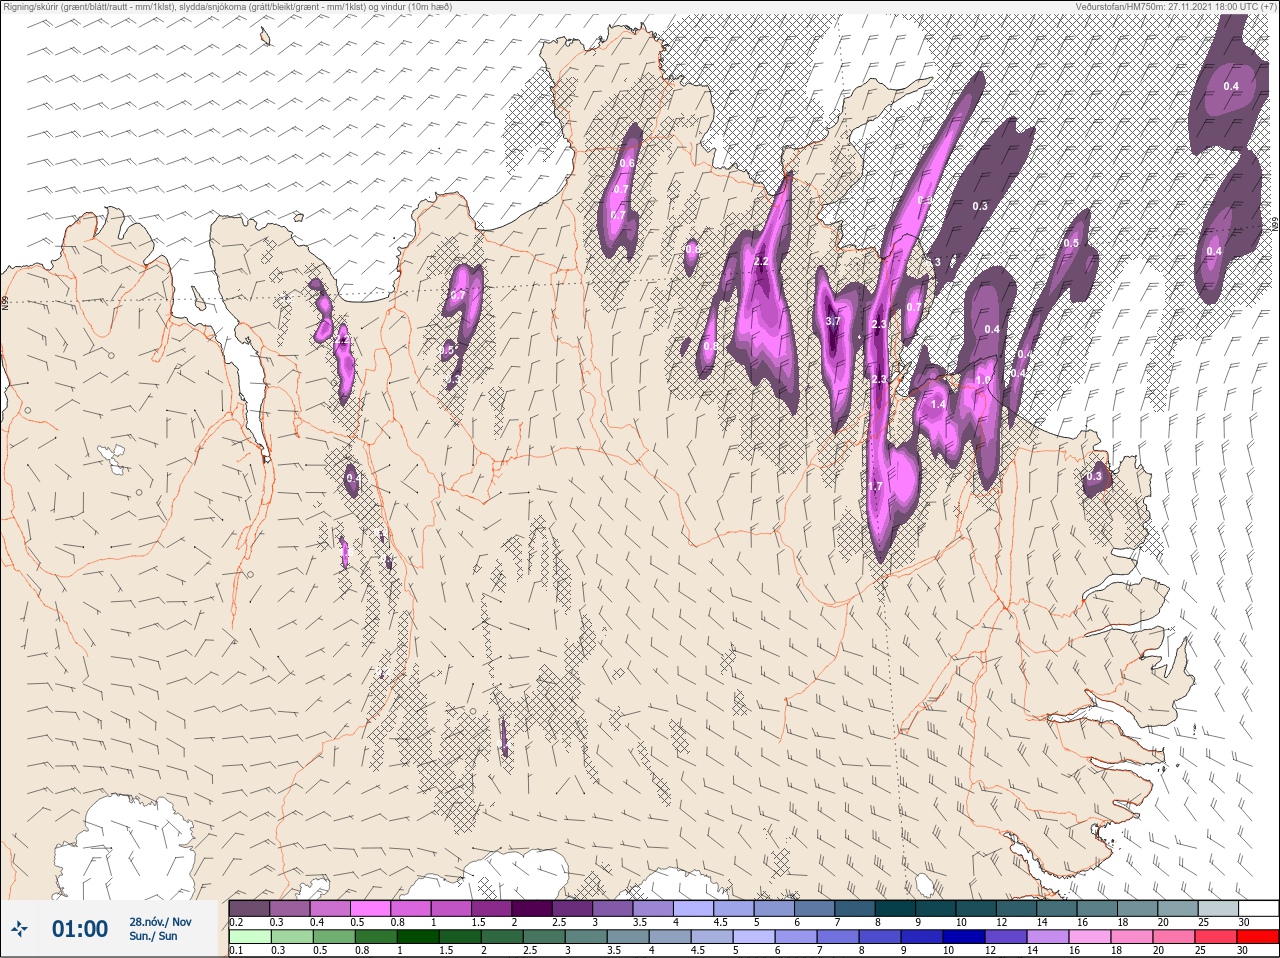Screen dimensions: 1280x958
Task: Select the white swatch labeled 30 in upper legend
Action: [1257, 908]
